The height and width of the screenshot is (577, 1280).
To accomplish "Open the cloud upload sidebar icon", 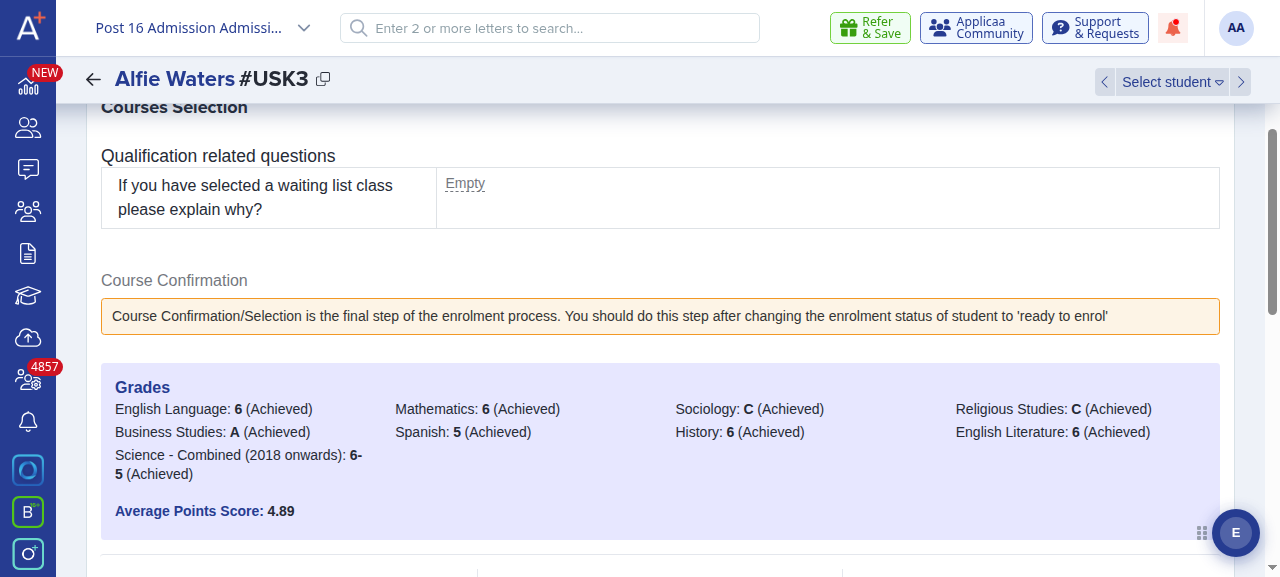I will coord(28,337).
